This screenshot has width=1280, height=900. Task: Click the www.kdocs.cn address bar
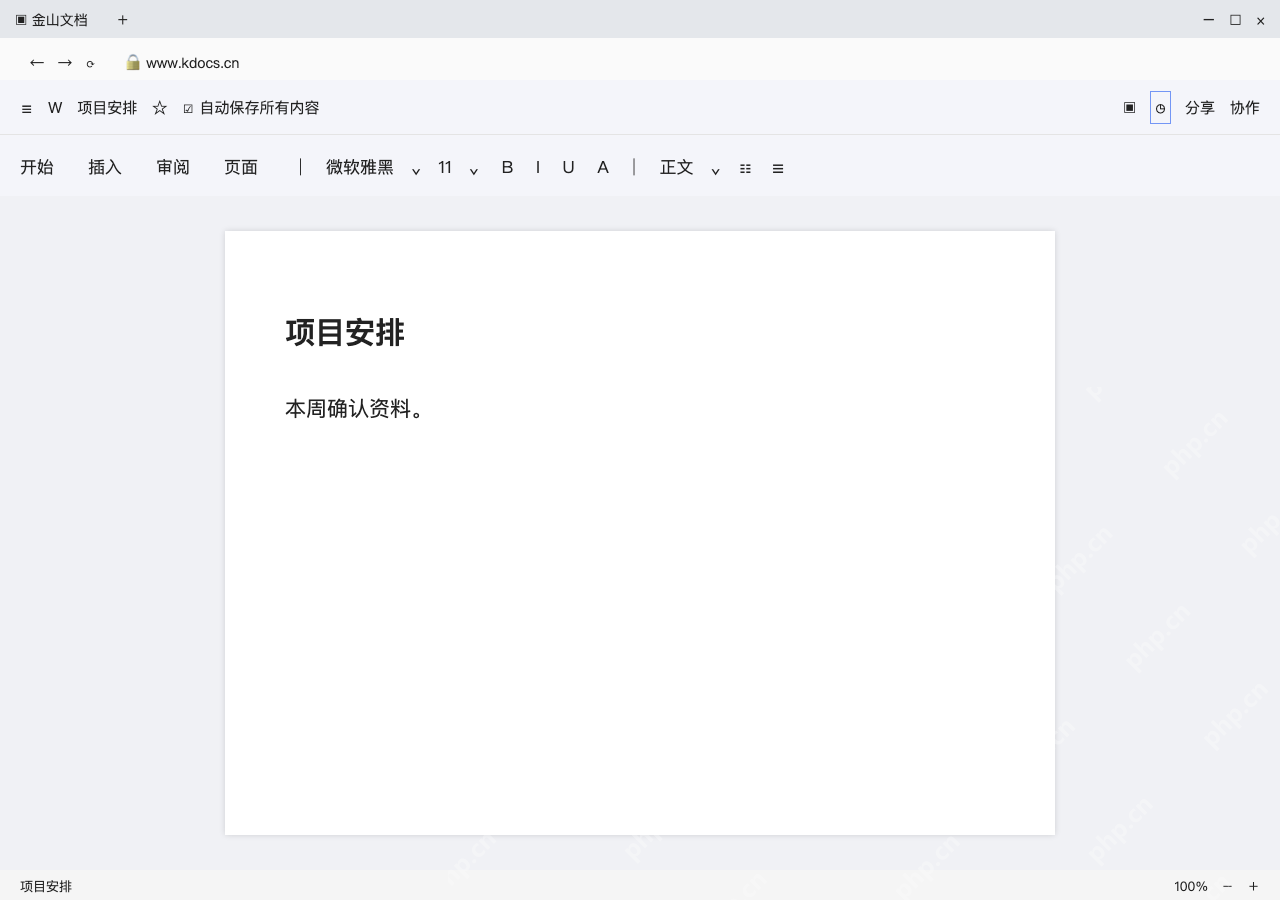point(193,63)
